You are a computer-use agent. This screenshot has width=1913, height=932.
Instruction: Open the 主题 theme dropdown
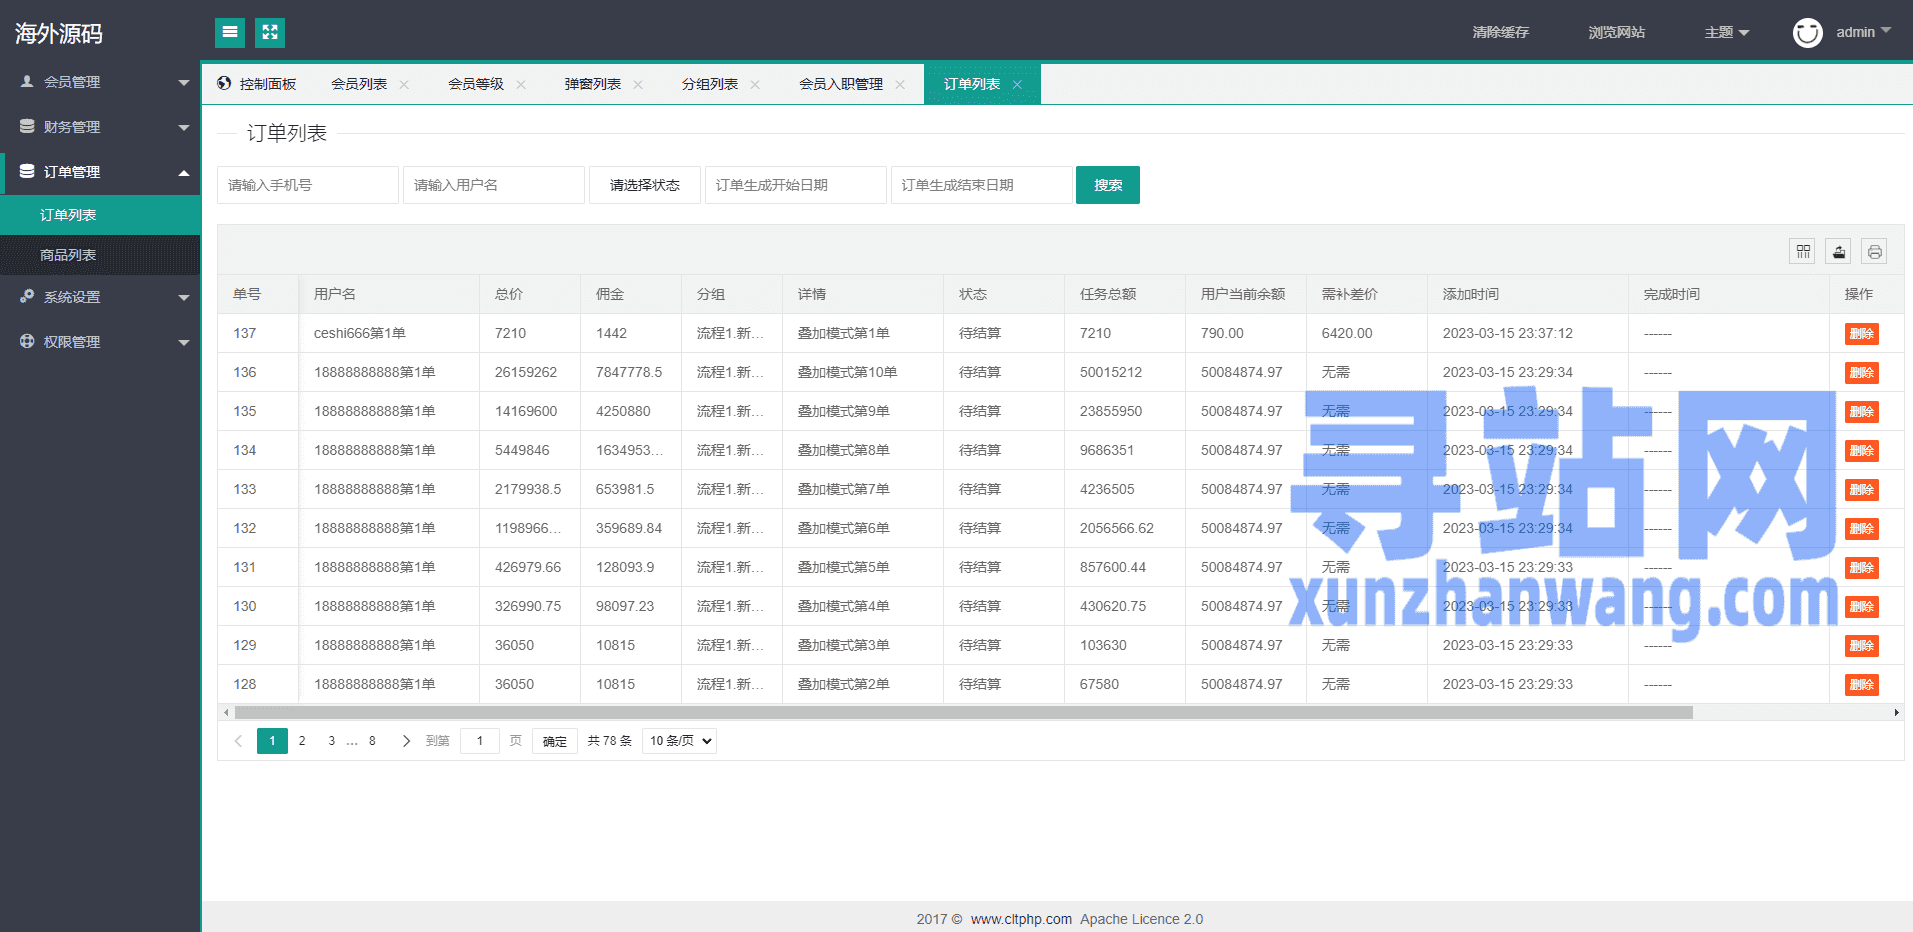coord(1726,33)
